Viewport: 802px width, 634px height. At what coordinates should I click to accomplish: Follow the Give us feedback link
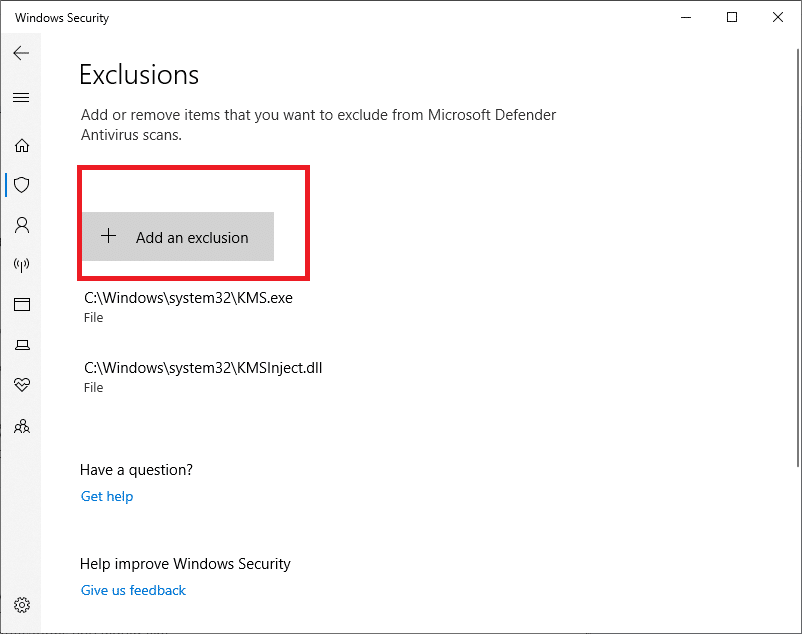pos(133,590)
